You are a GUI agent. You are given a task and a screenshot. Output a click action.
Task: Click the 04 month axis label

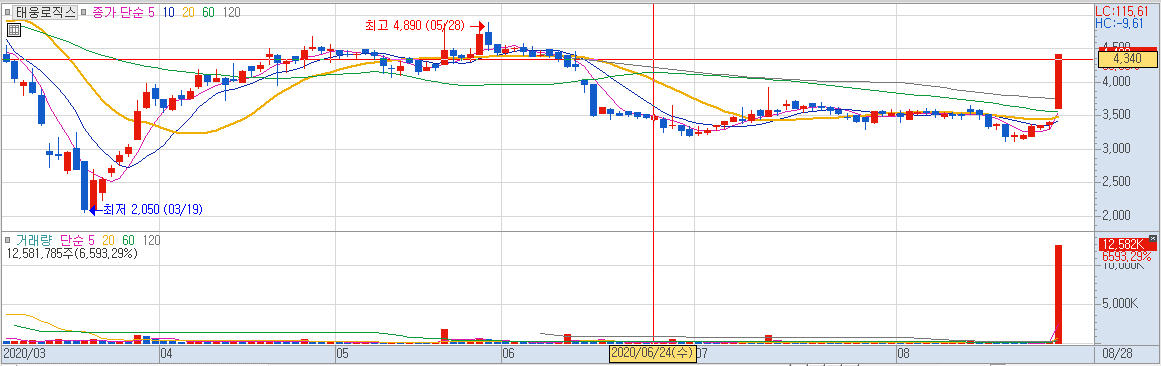pyautogui.click(x=166, y=353)
